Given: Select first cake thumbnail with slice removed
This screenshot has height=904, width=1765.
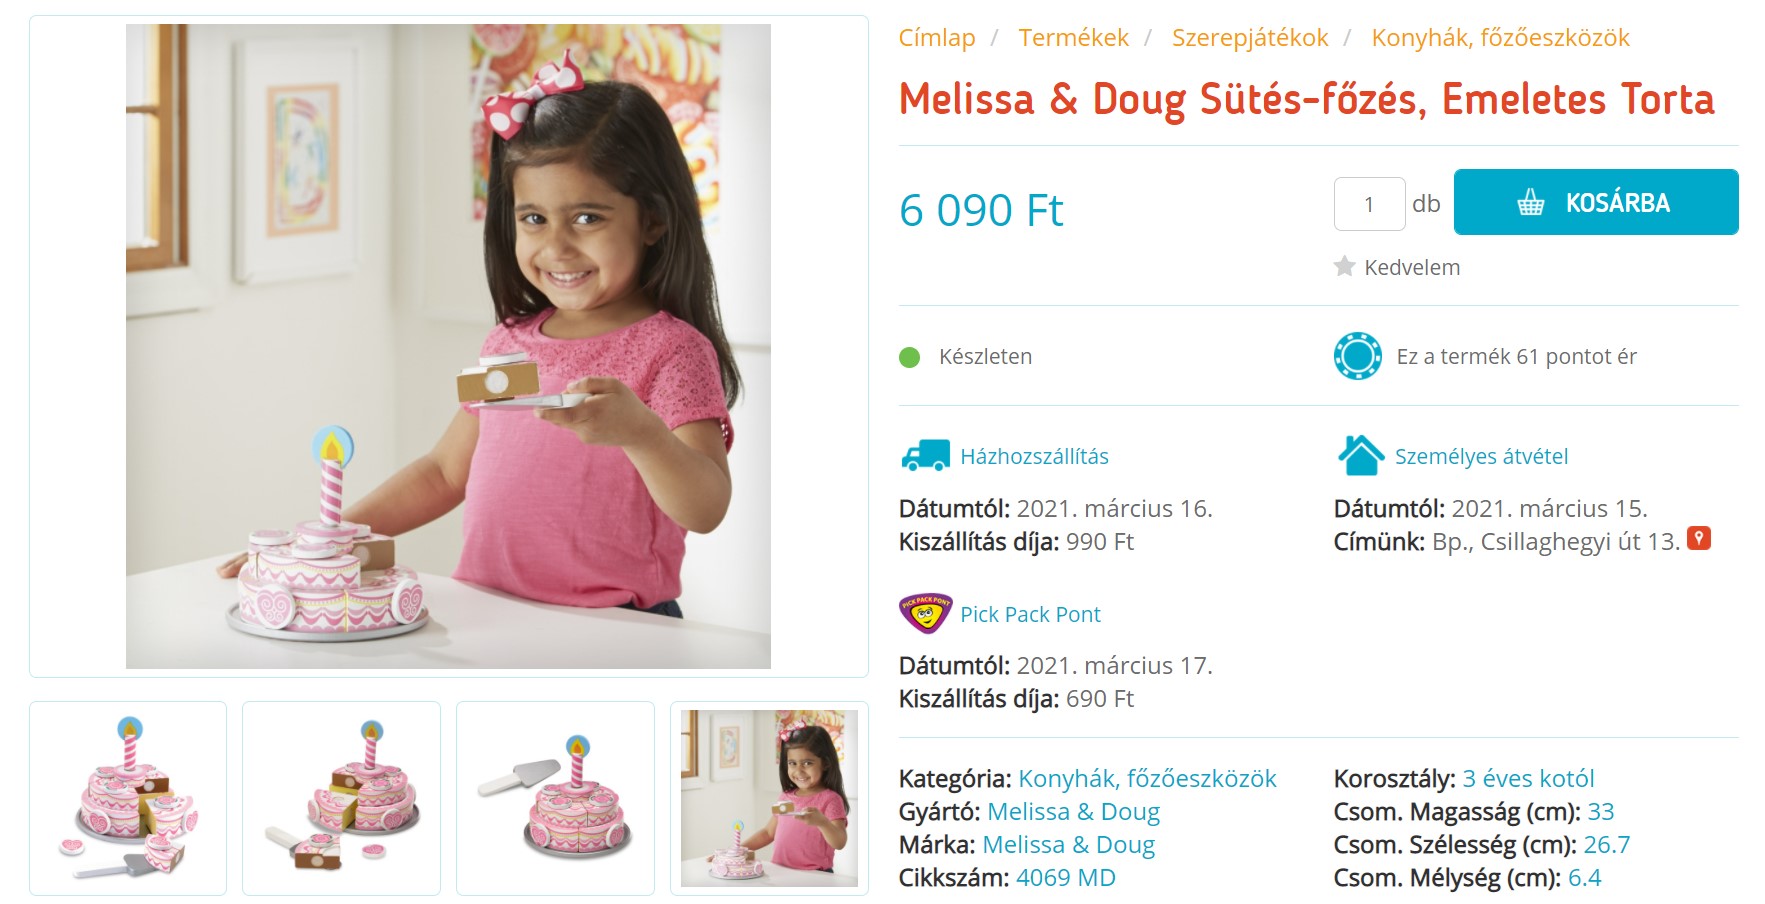Looking at the screenshot, I should click(128, 798).
